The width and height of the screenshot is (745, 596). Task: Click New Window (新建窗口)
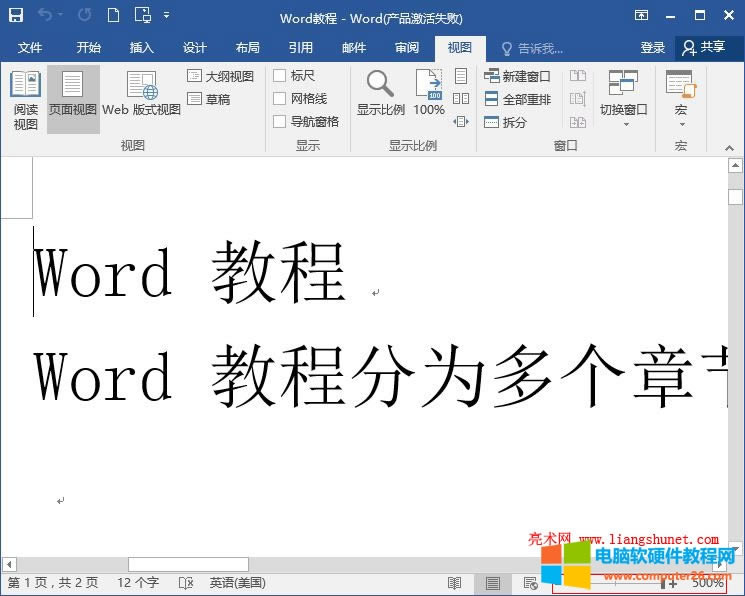pyautogui.click(x=518, y=76)
